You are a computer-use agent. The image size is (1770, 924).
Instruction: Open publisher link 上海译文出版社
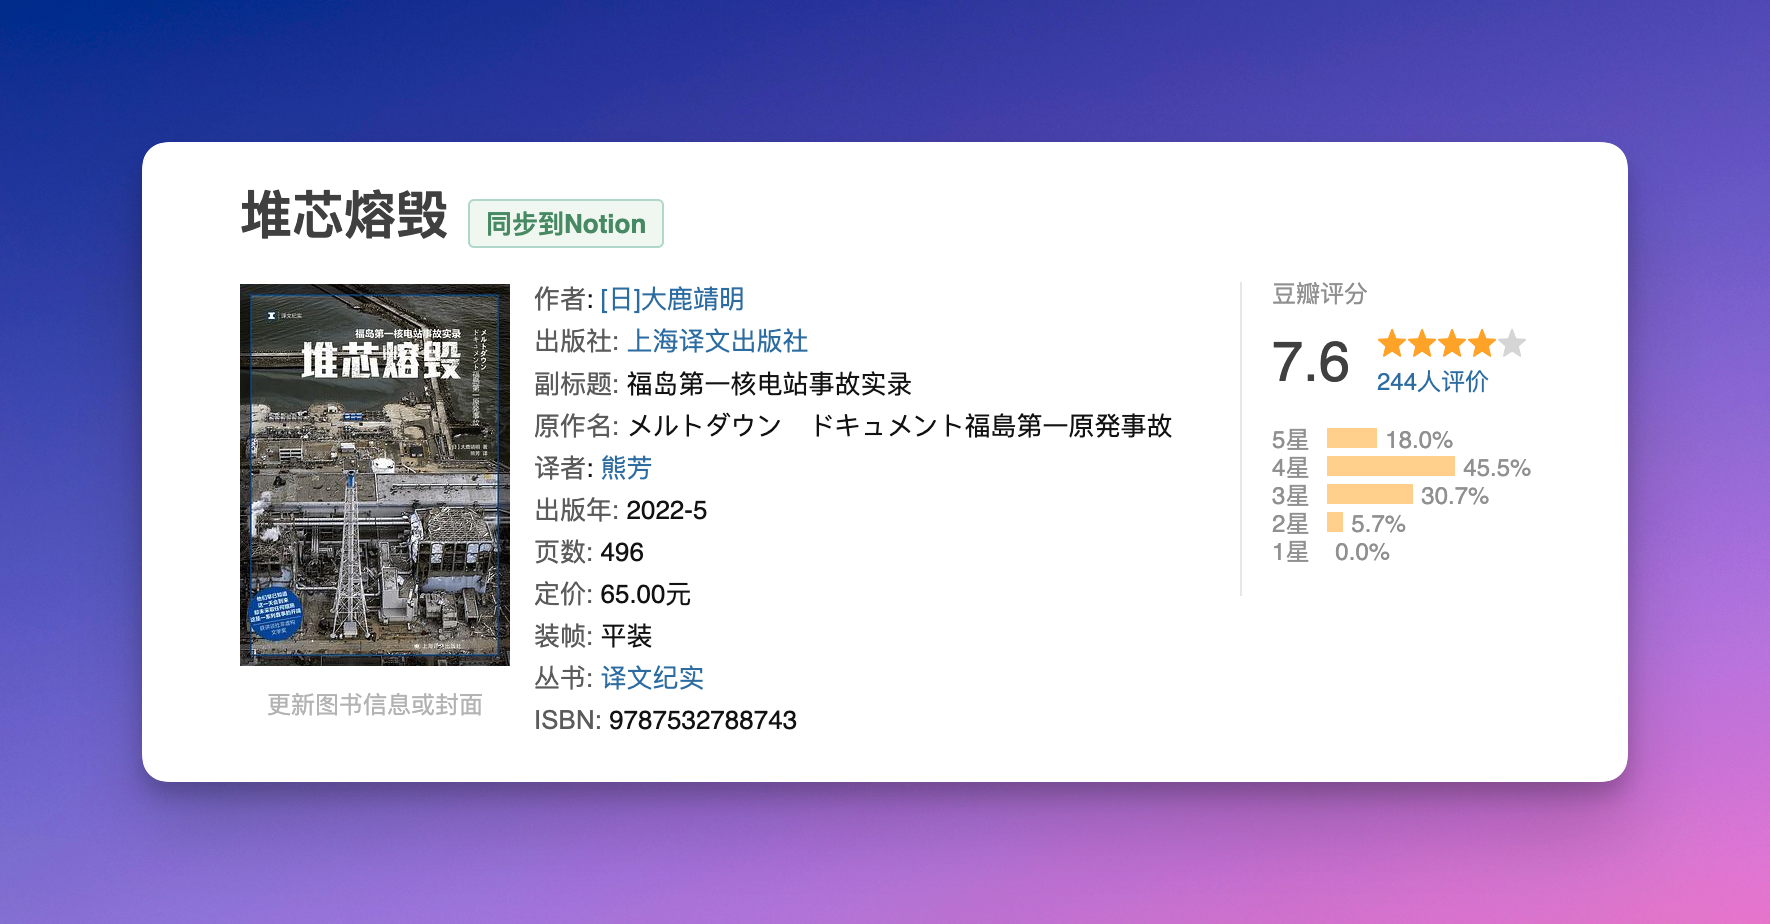pyautogui.click(x=717, y=341)
